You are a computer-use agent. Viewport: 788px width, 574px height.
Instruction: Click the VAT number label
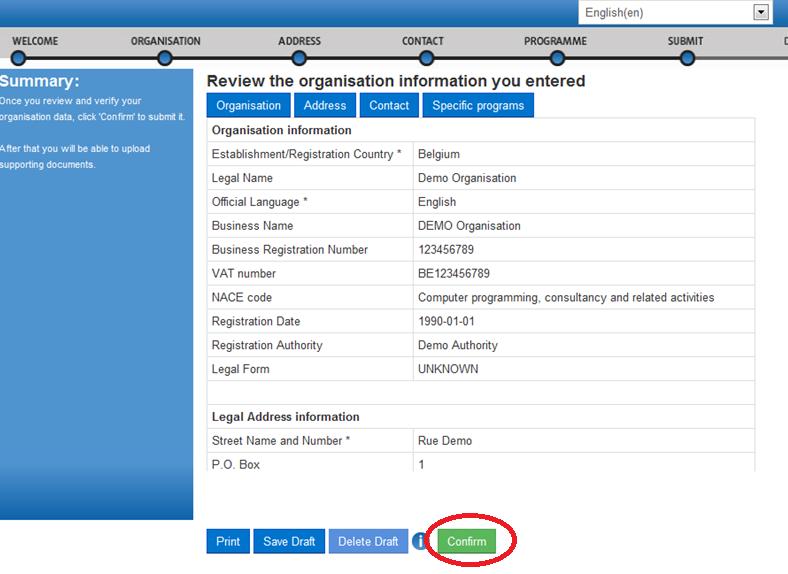[x=244, y=273]
